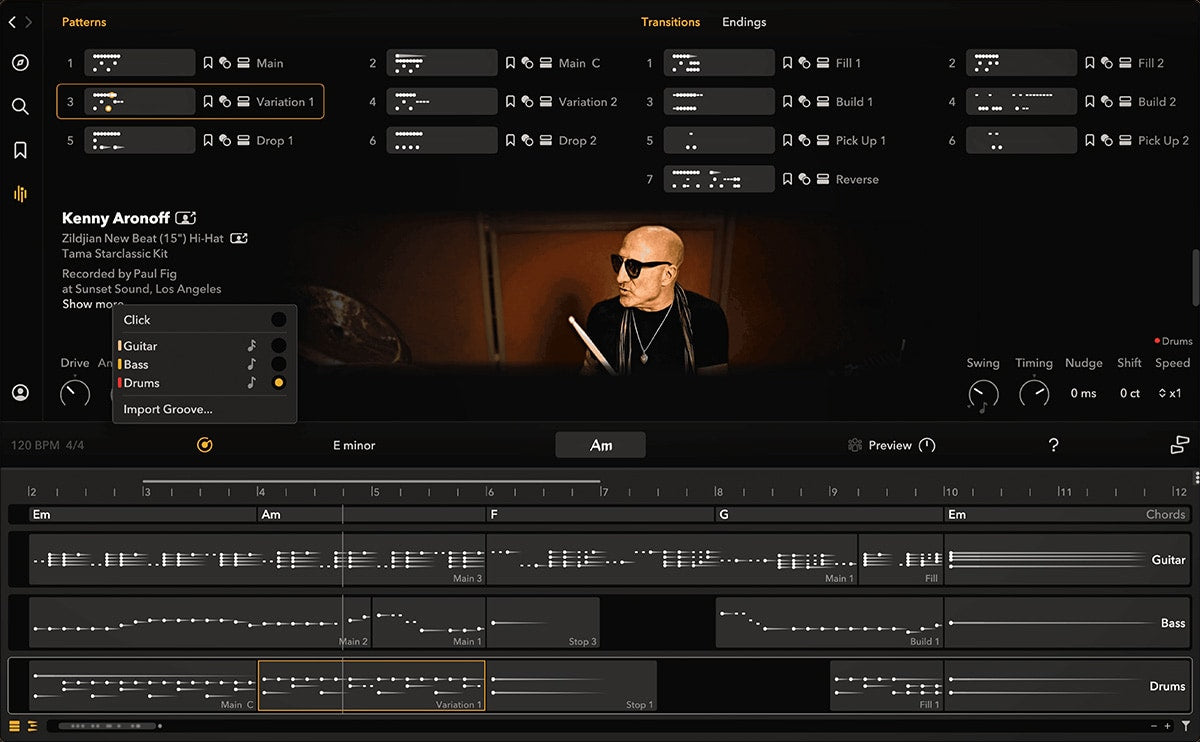This screenshot has height=742, width=1200.
Task: Click the Am chord button
Action: coord(600,445)
